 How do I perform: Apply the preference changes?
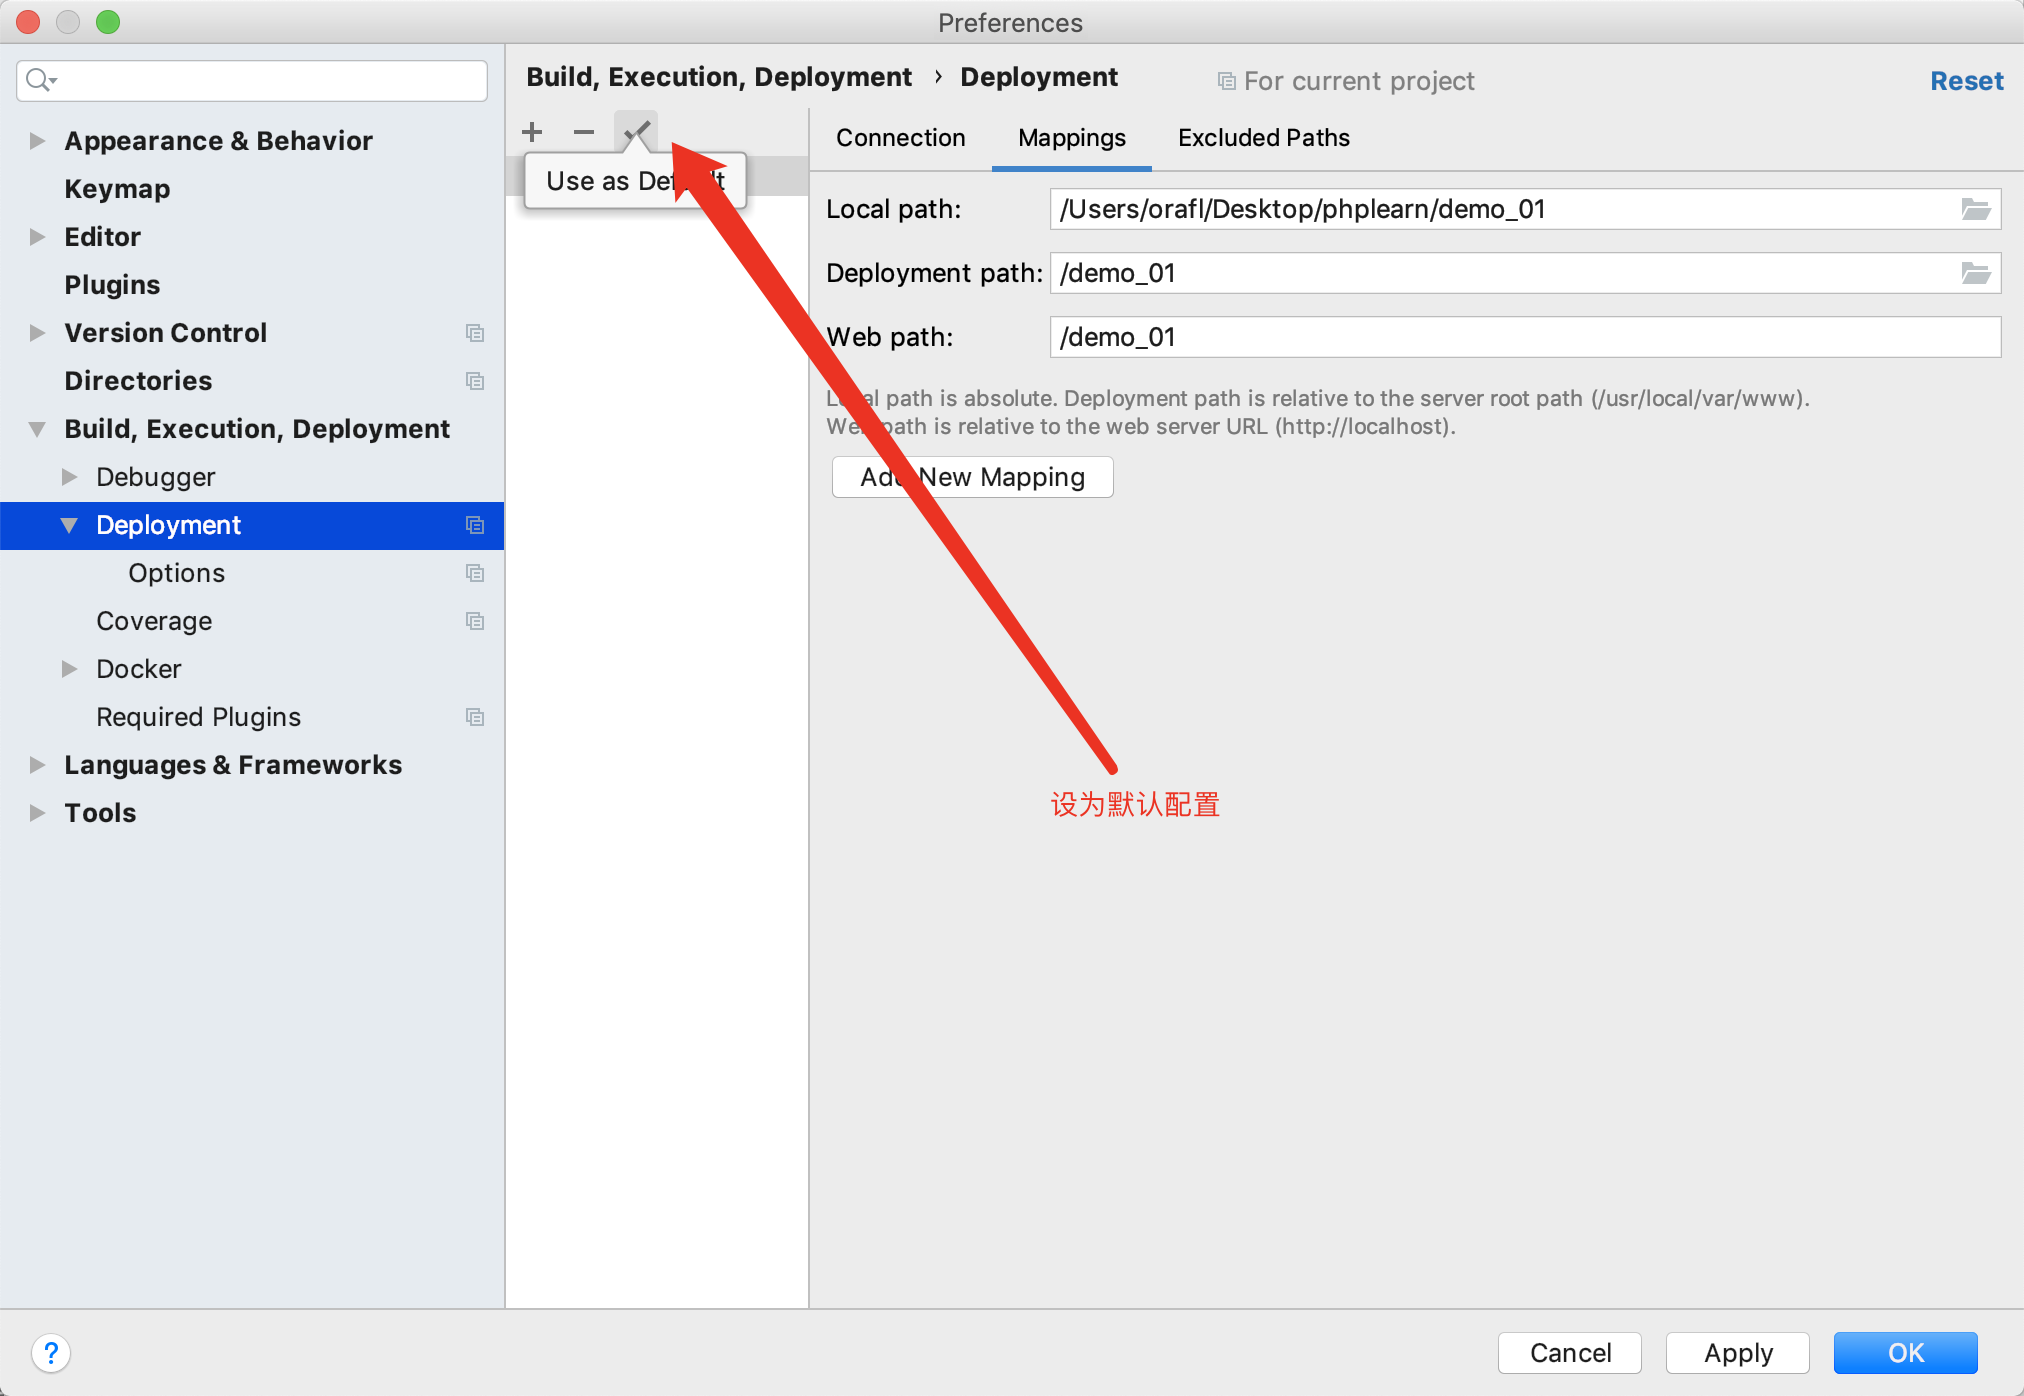1738,1353
